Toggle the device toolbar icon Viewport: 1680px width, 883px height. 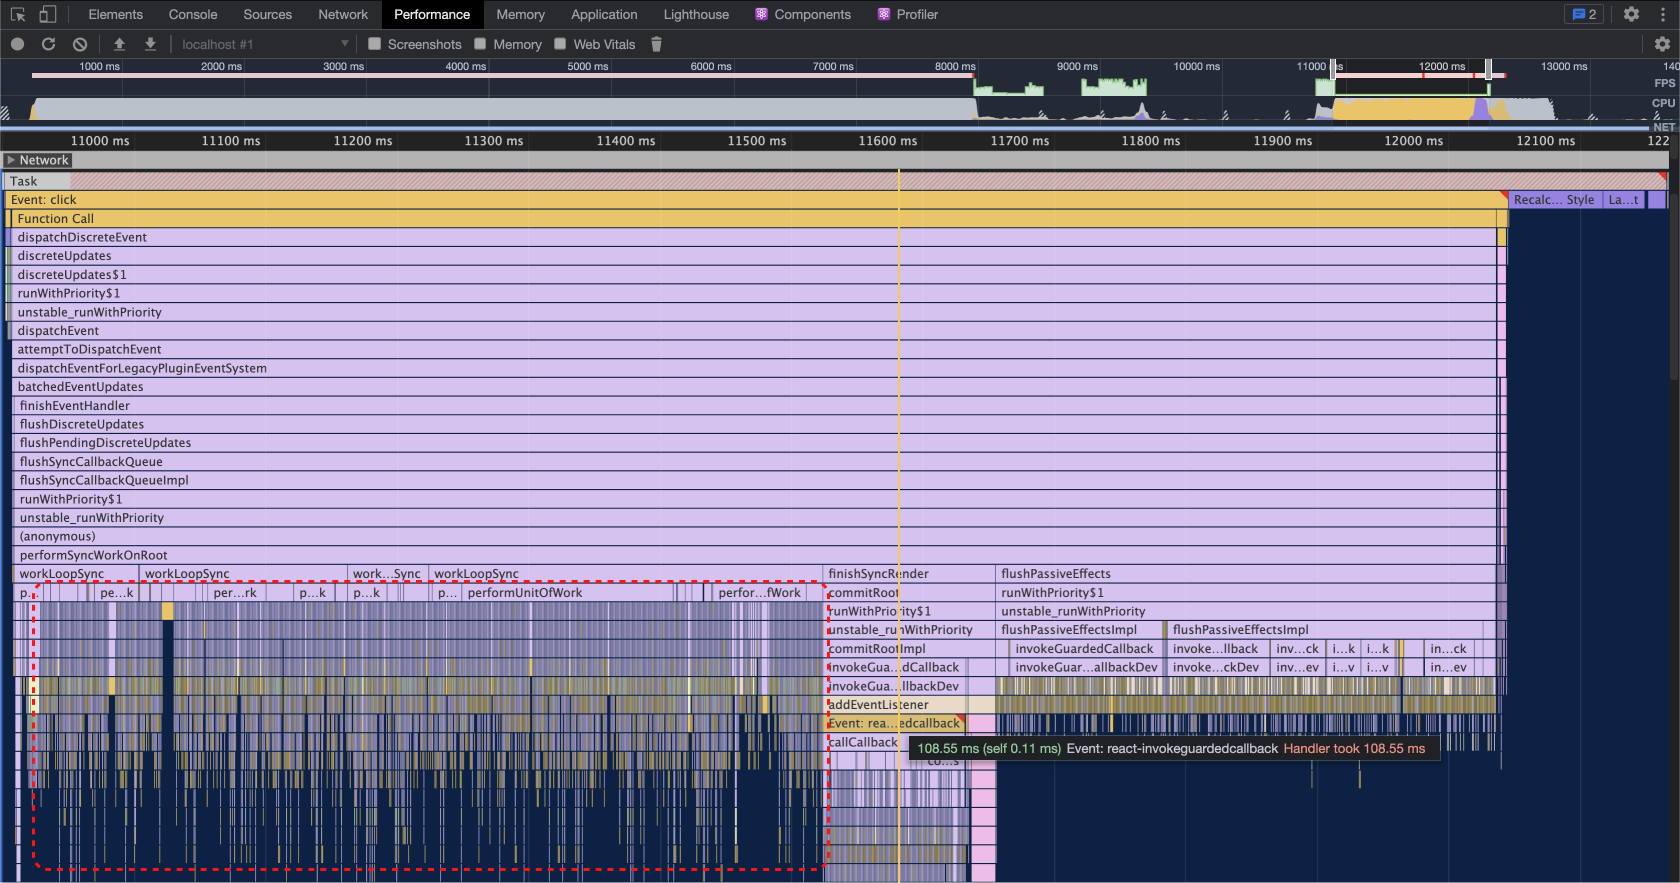[47, 14]
